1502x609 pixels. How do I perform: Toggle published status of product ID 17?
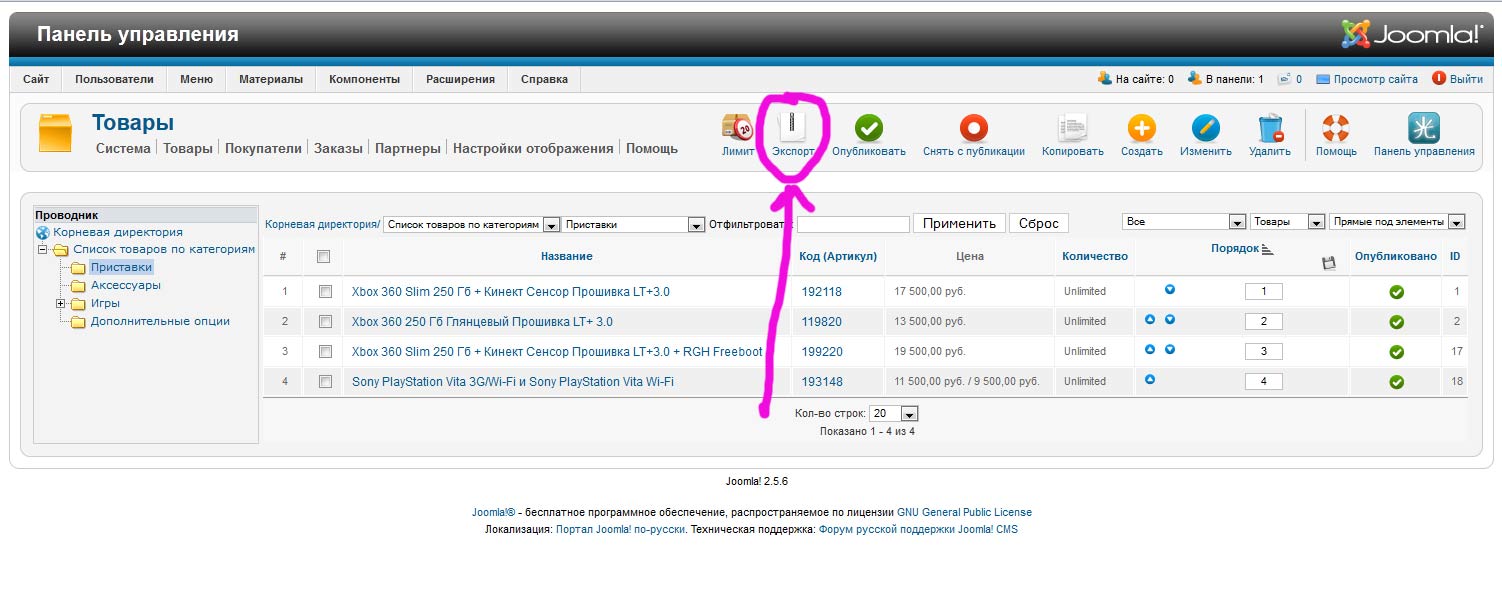1397,352
